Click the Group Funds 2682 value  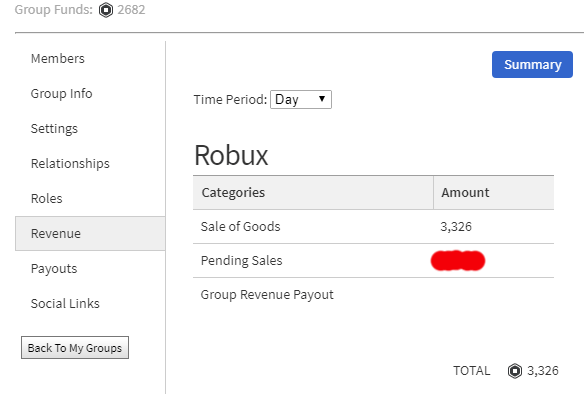click(131, 10)
